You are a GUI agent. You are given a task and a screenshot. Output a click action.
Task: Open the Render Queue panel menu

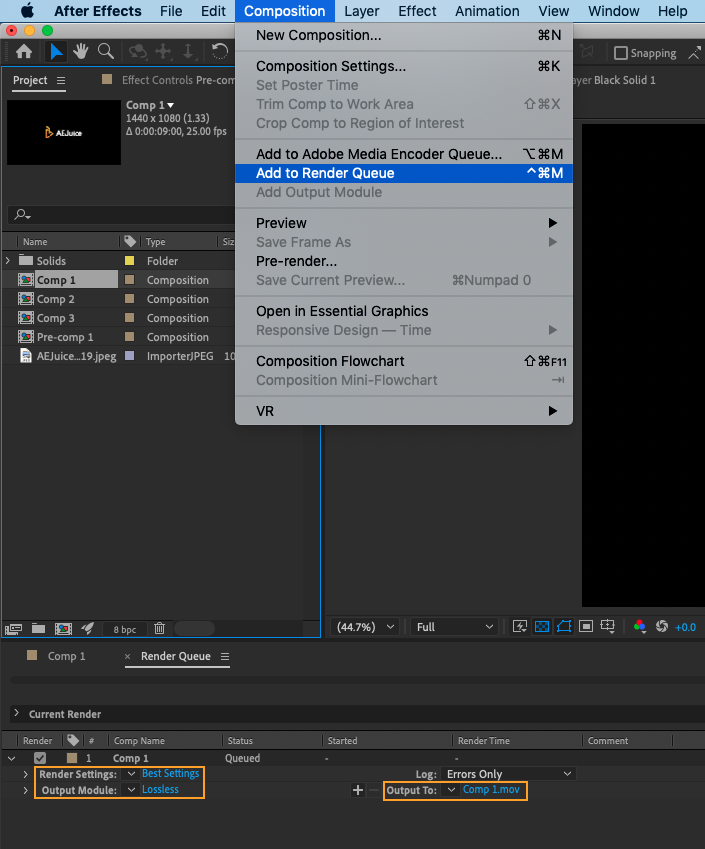point(225,657)
